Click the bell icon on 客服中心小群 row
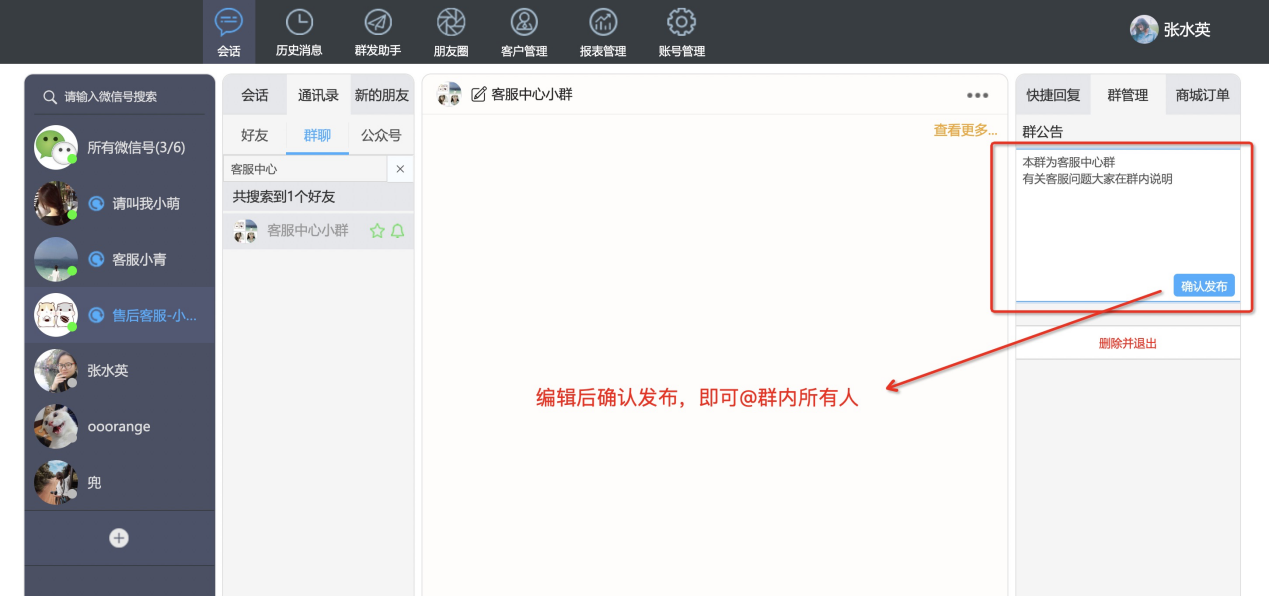 pos(398,231)
